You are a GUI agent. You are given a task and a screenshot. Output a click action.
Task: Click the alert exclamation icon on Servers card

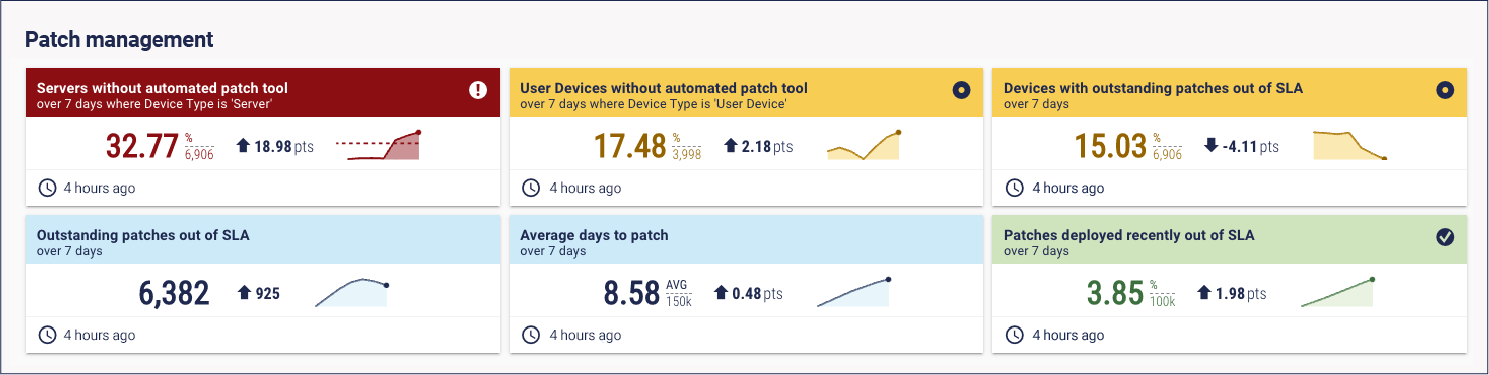pos(478,90)
